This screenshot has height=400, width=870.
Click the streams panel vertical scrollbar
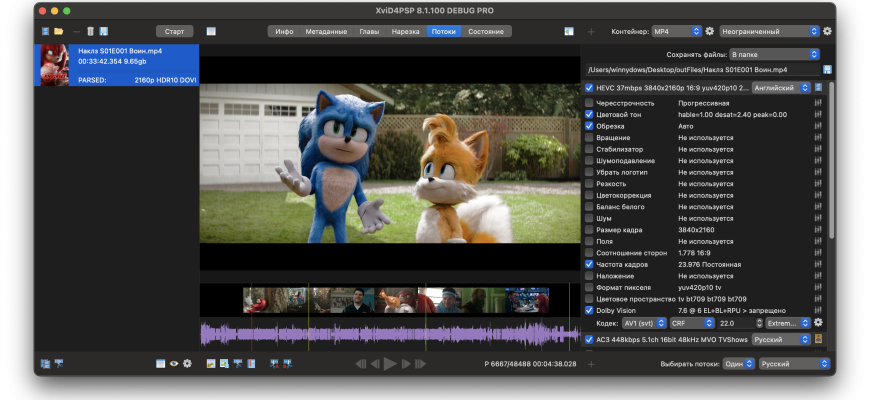[x=831, y=161]
